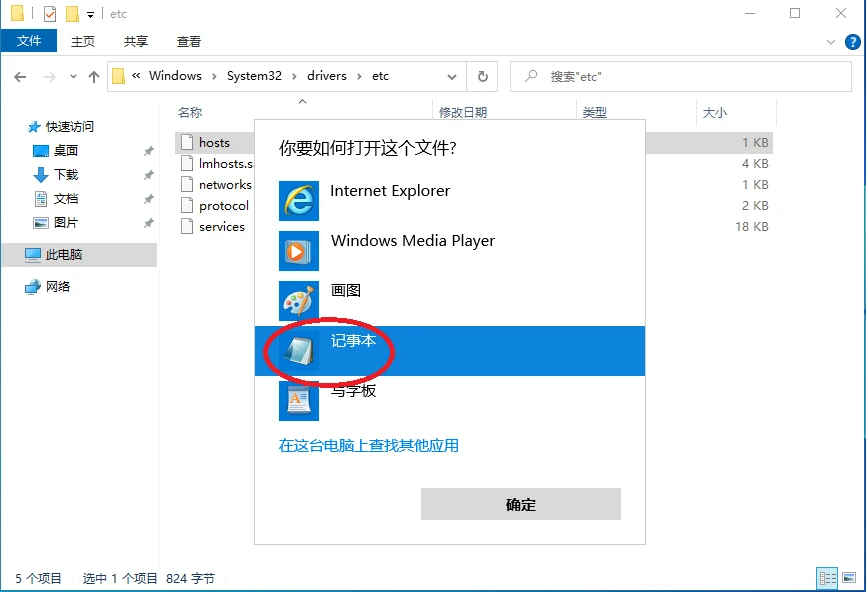Viewport: 866px width, 592px height.
Task: Refresh the etc folder view
Action: click(483, 76)
